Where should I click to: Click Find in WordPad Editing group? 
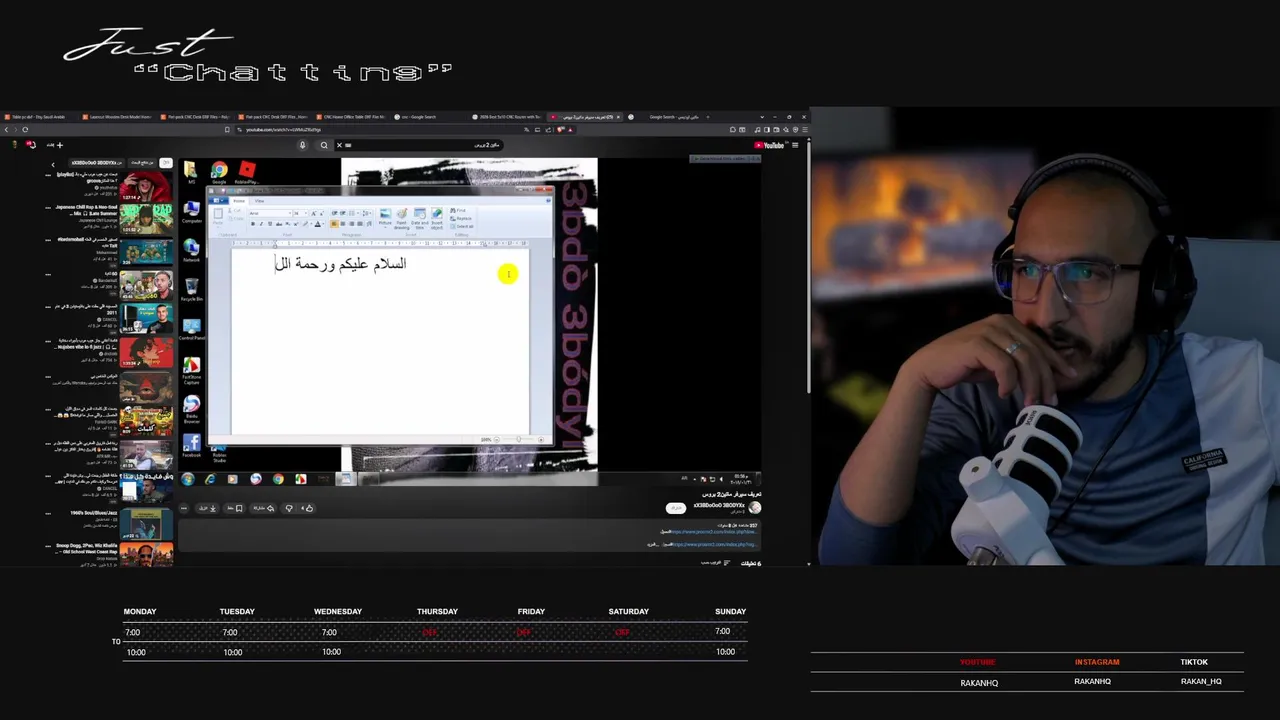coord(458,210)
